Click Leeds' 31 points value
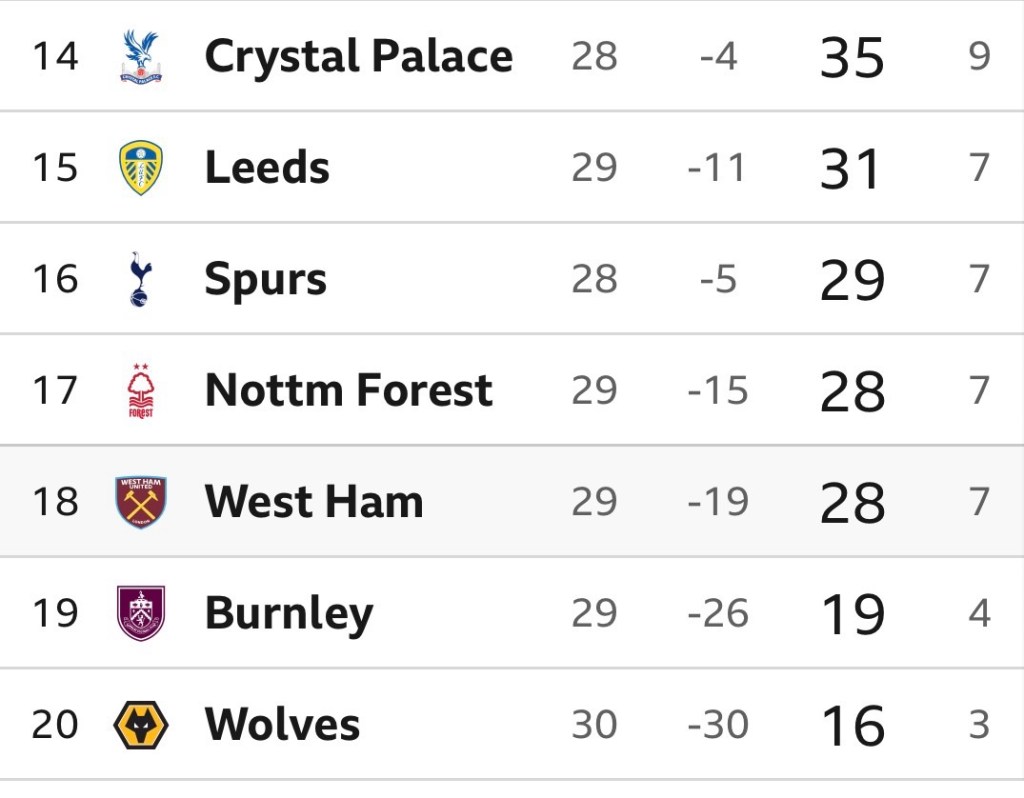This screenshot has width=1024, height=798. (852, 169)
